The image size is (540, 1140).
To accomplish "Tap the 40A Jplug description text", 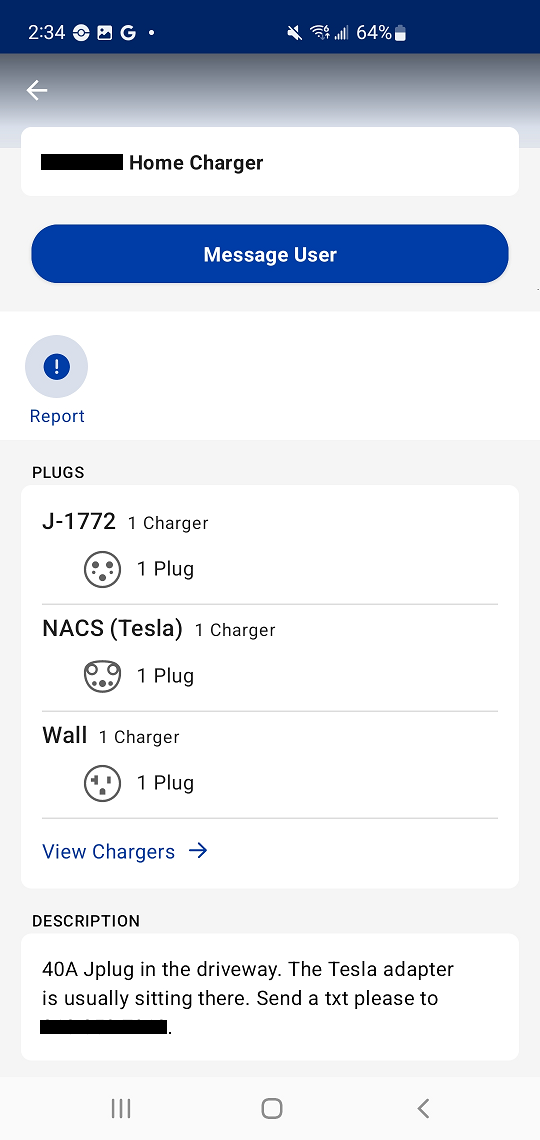I will pyautogui.click(x=247, y=998).
